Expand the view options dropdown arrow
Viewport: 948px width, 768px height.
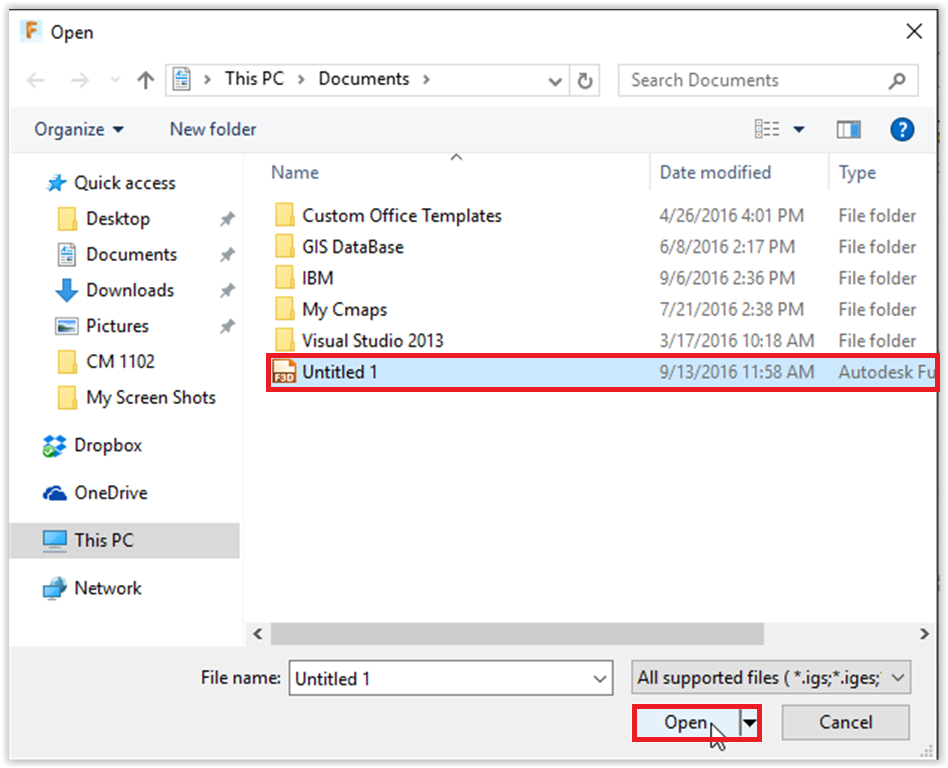tap(799, 130)
